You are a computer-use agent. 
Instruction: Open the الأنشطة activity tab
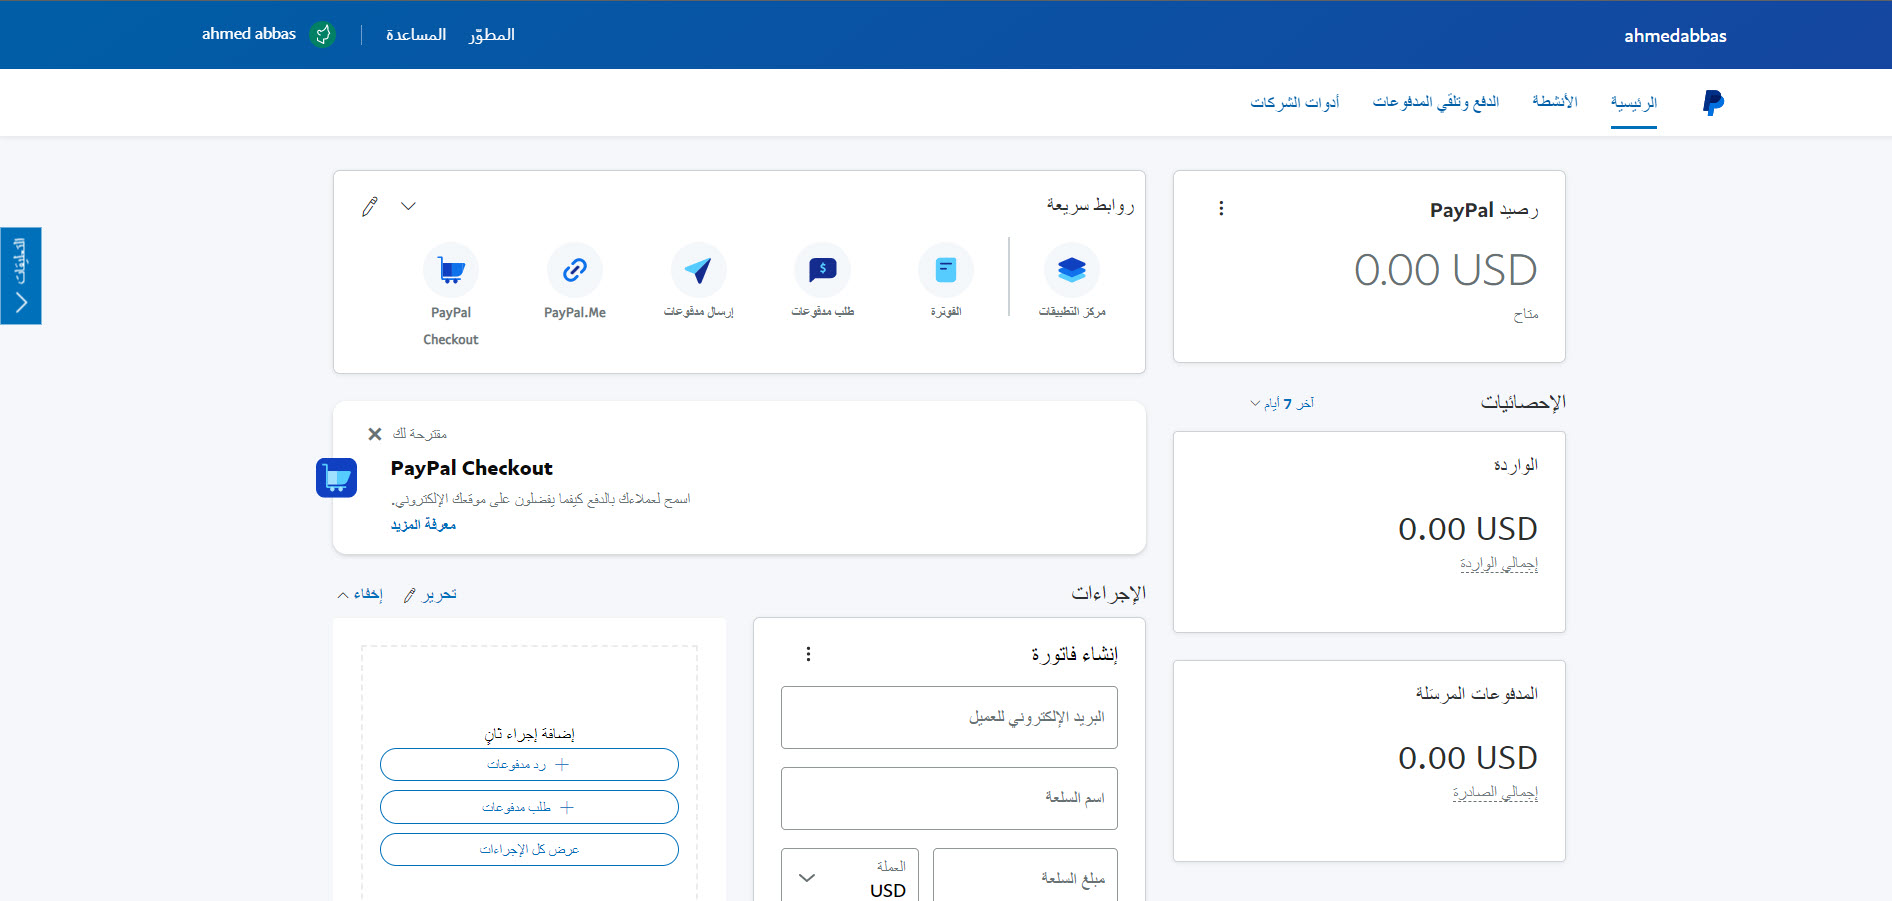[1555, 102]
